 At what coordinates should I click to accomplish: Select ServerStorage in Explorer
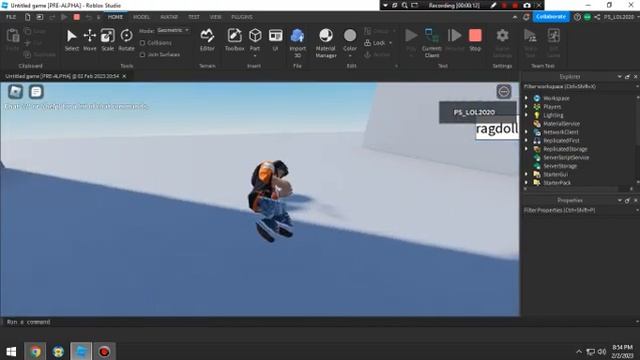tap(560, 166)
